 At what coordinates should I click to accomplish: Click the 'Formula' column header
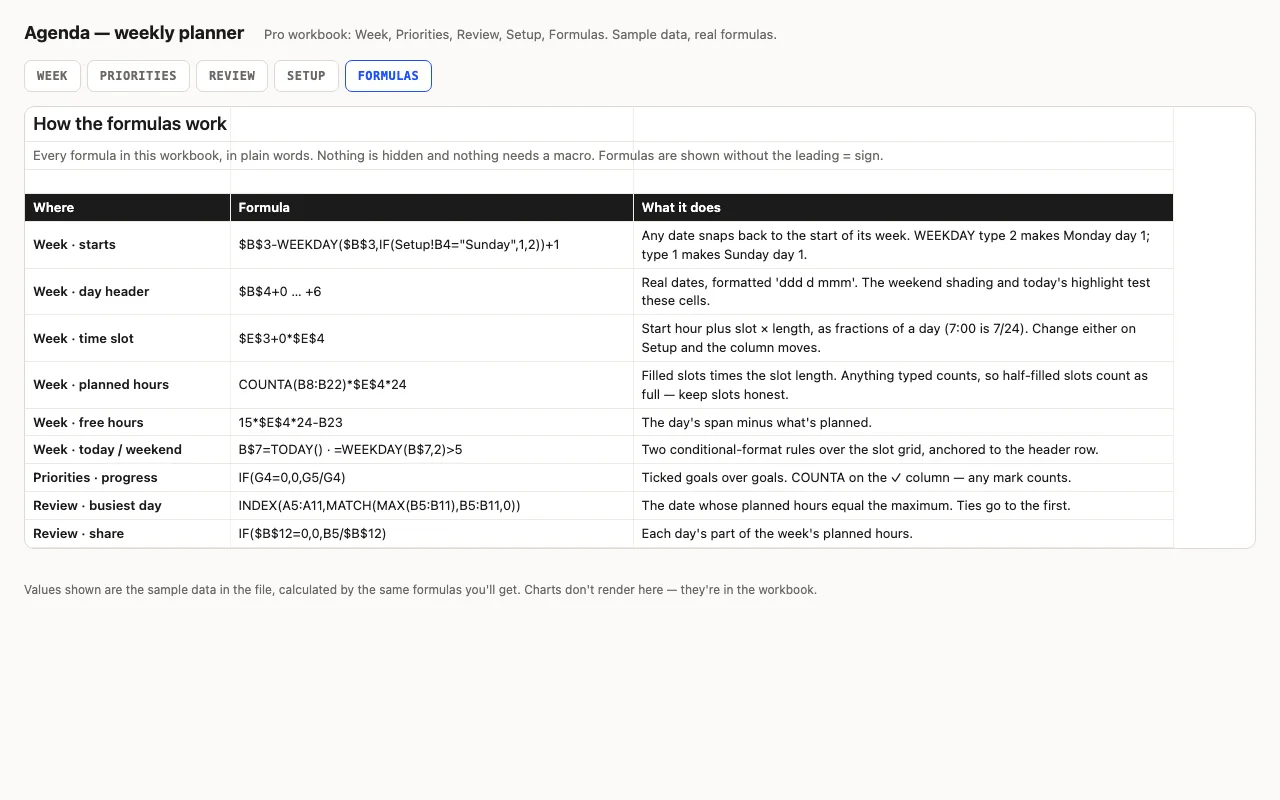(x=432, y=207)
